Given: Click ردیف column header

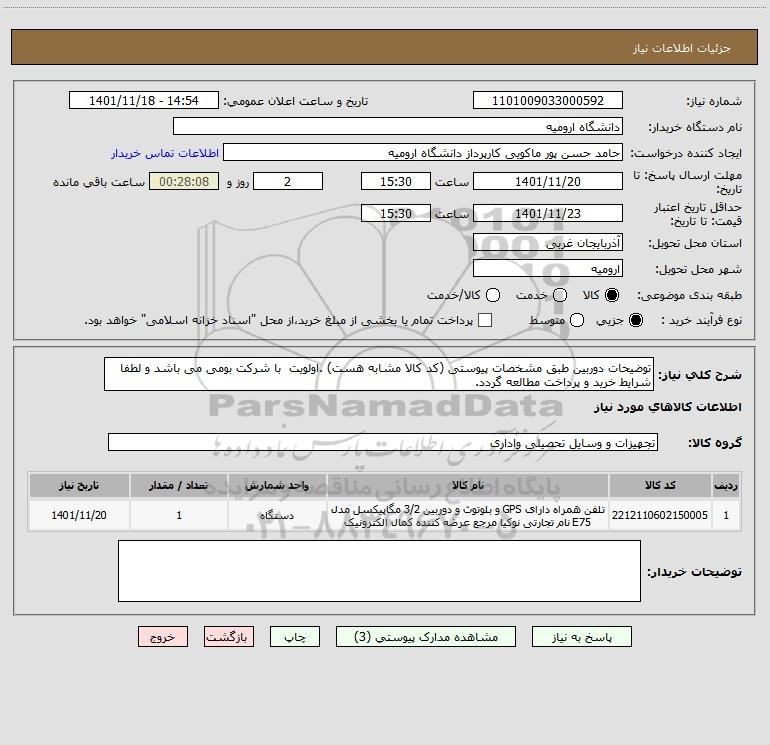Looking at the screenshot, I should point(726,485).
